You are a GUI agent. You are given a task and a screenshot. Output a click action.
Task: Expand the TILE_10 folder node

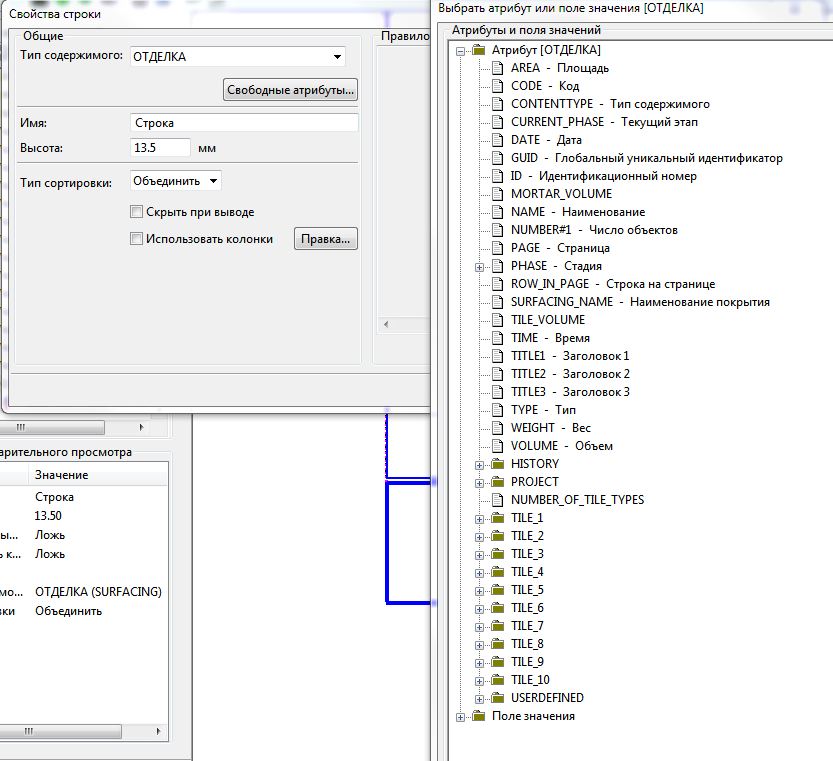tap(479, 682)
